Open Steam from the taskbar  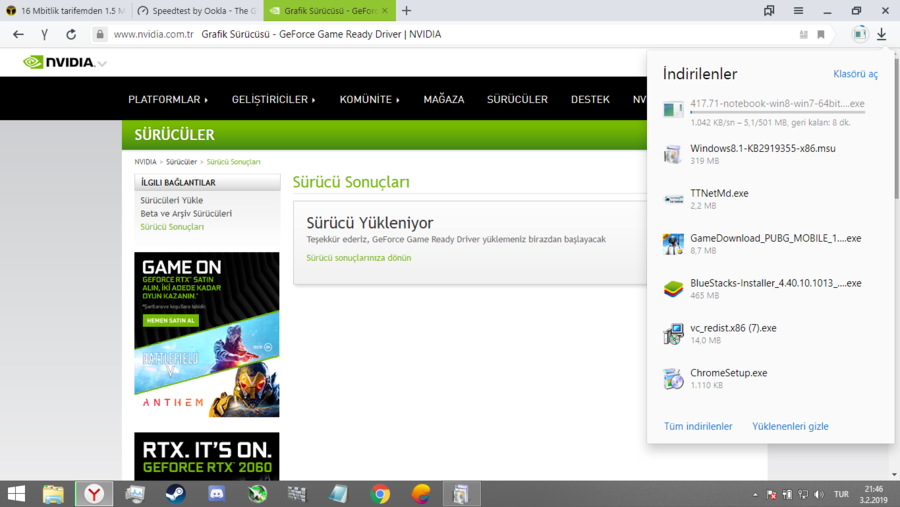click(x=176, y=494)
